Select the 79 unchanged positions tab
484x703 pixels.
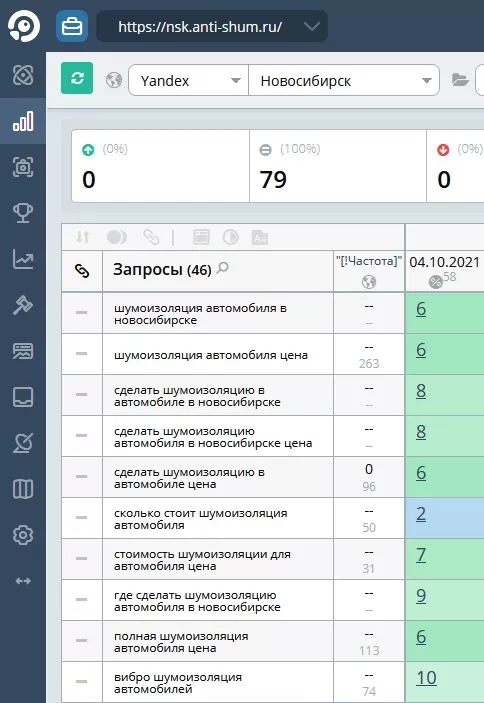(x=338, y=166)
